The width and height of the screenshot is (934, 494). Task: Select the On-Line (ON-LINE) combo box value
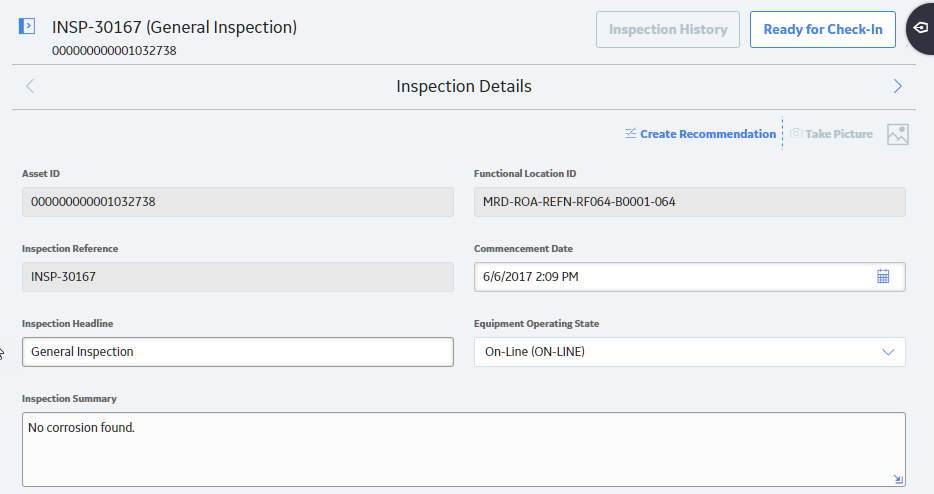point(690,352)
